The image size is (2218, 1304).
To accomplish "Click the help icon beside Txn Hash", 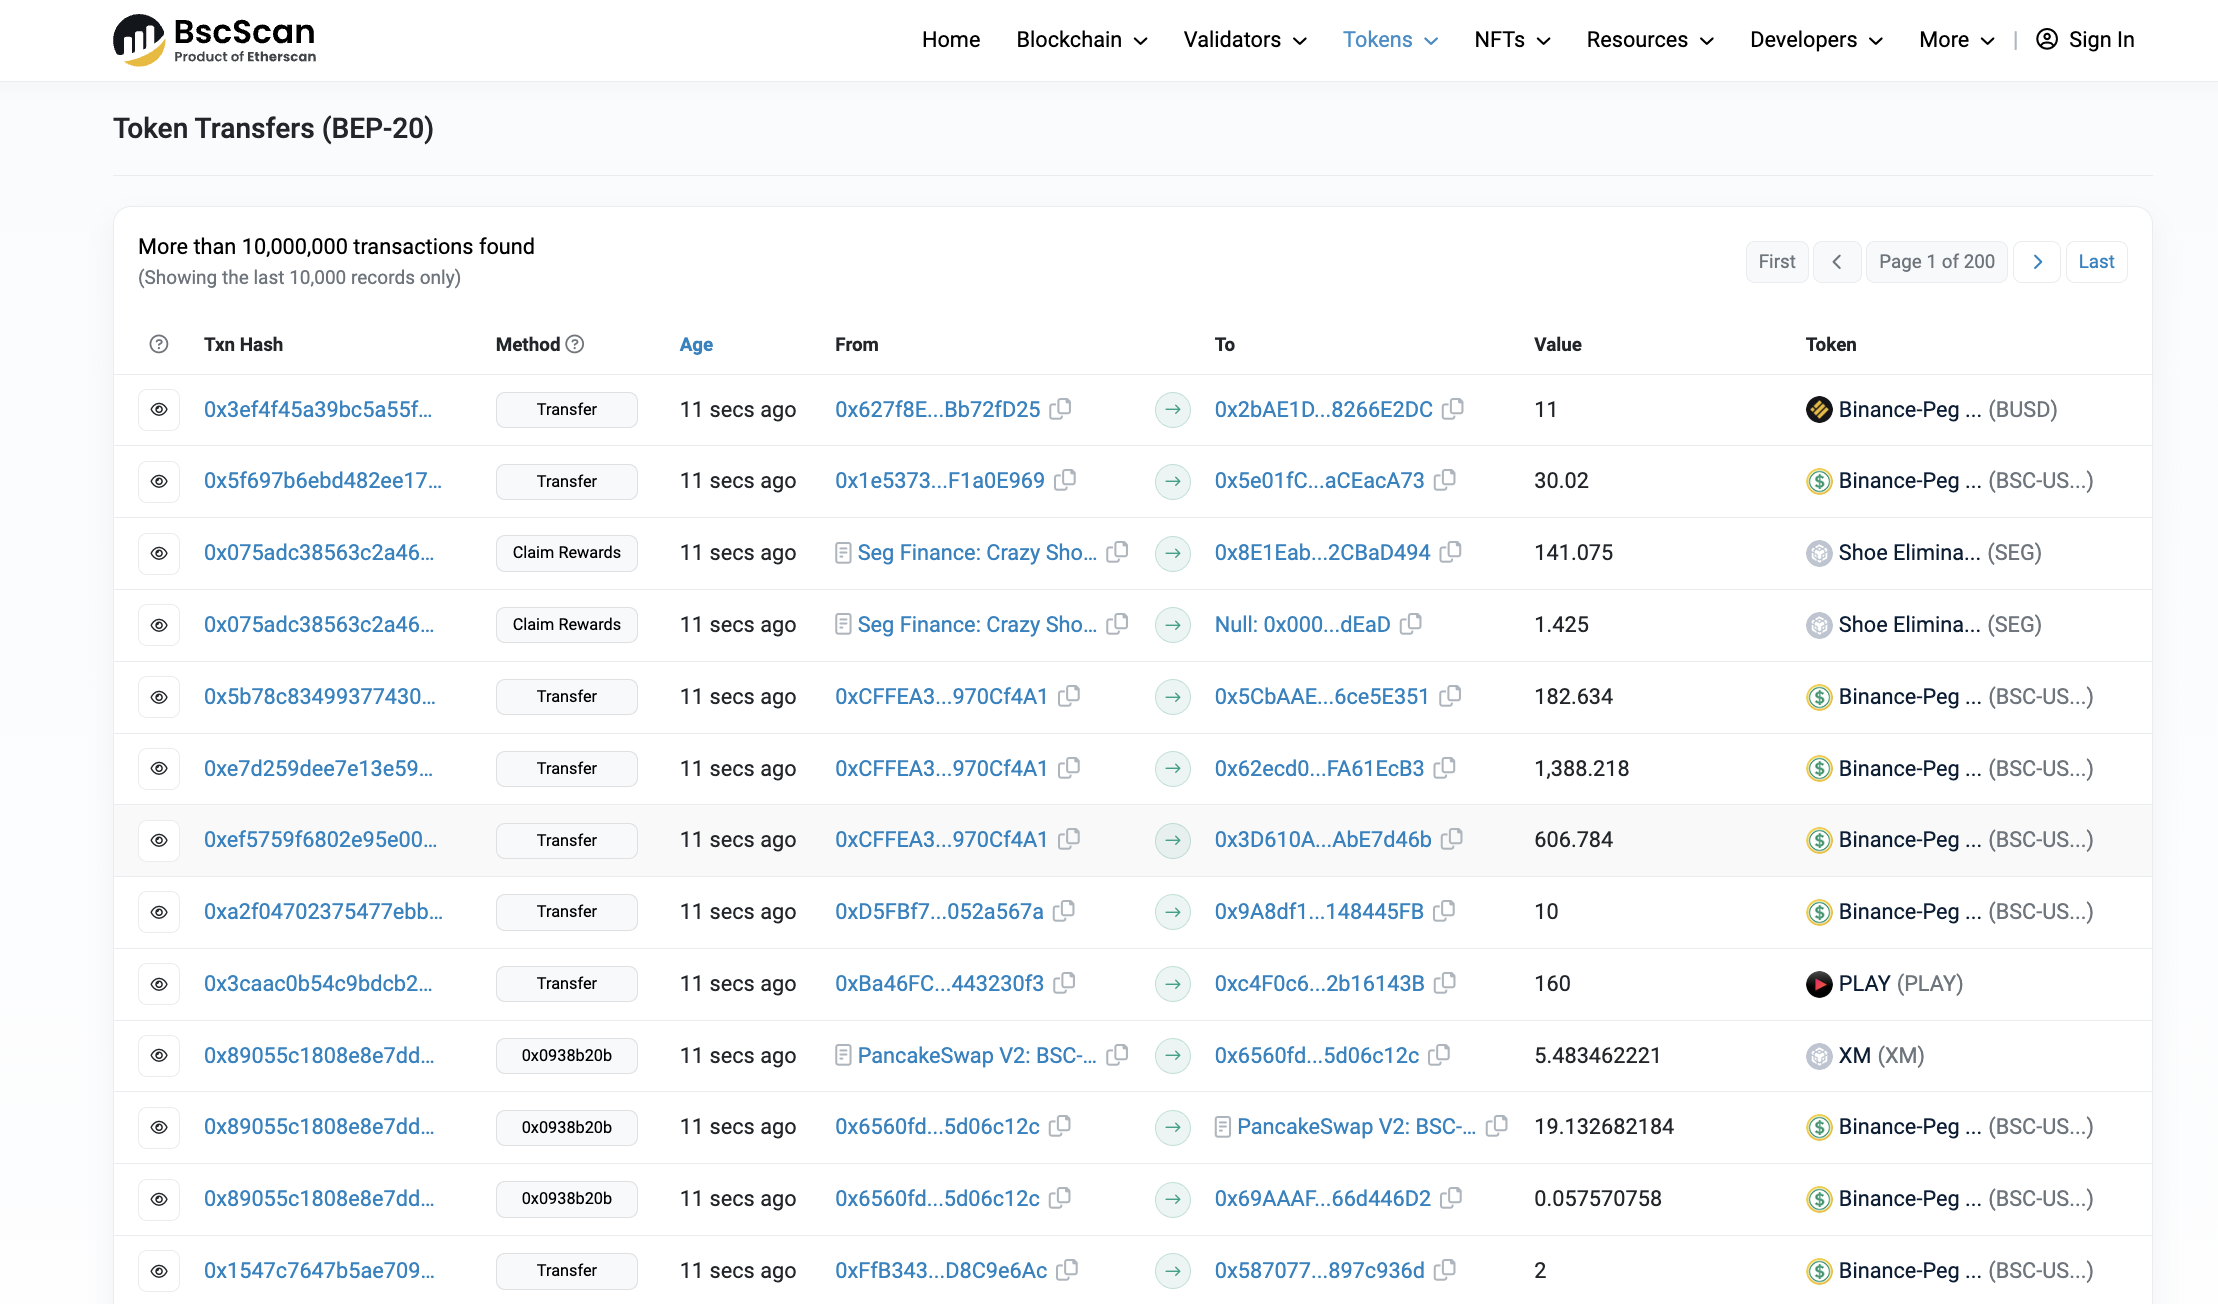I will coord(159,344).
